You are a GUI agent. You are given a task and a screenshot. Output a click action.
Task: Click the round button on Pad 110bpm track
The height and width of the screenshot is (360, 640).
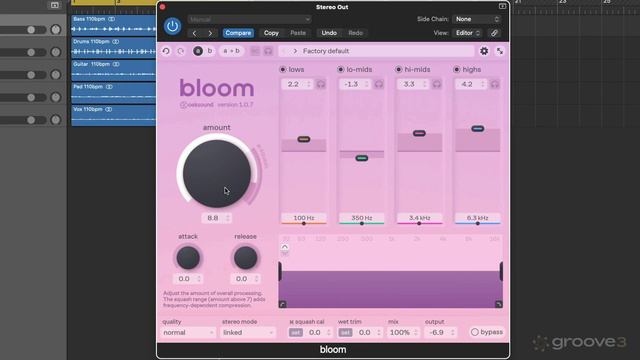coord(56,97)
